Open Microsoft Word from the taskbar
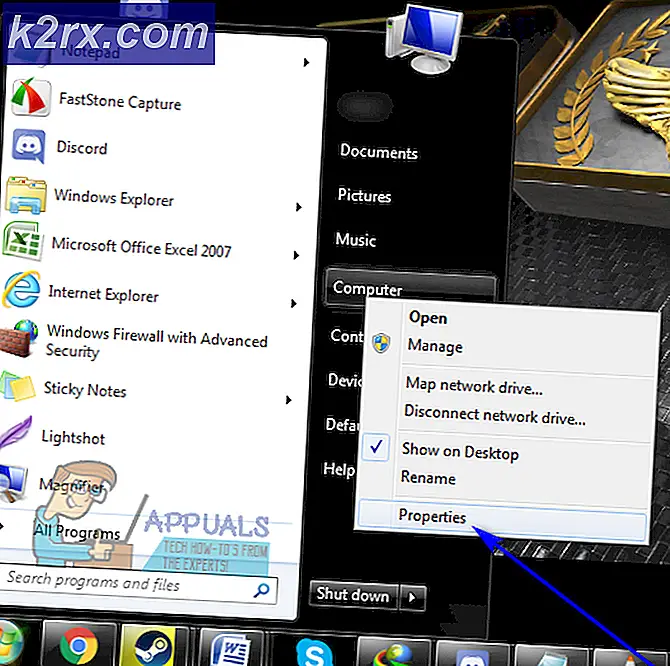The width and height of the screenshot is (670, 666). pos(231,648)
